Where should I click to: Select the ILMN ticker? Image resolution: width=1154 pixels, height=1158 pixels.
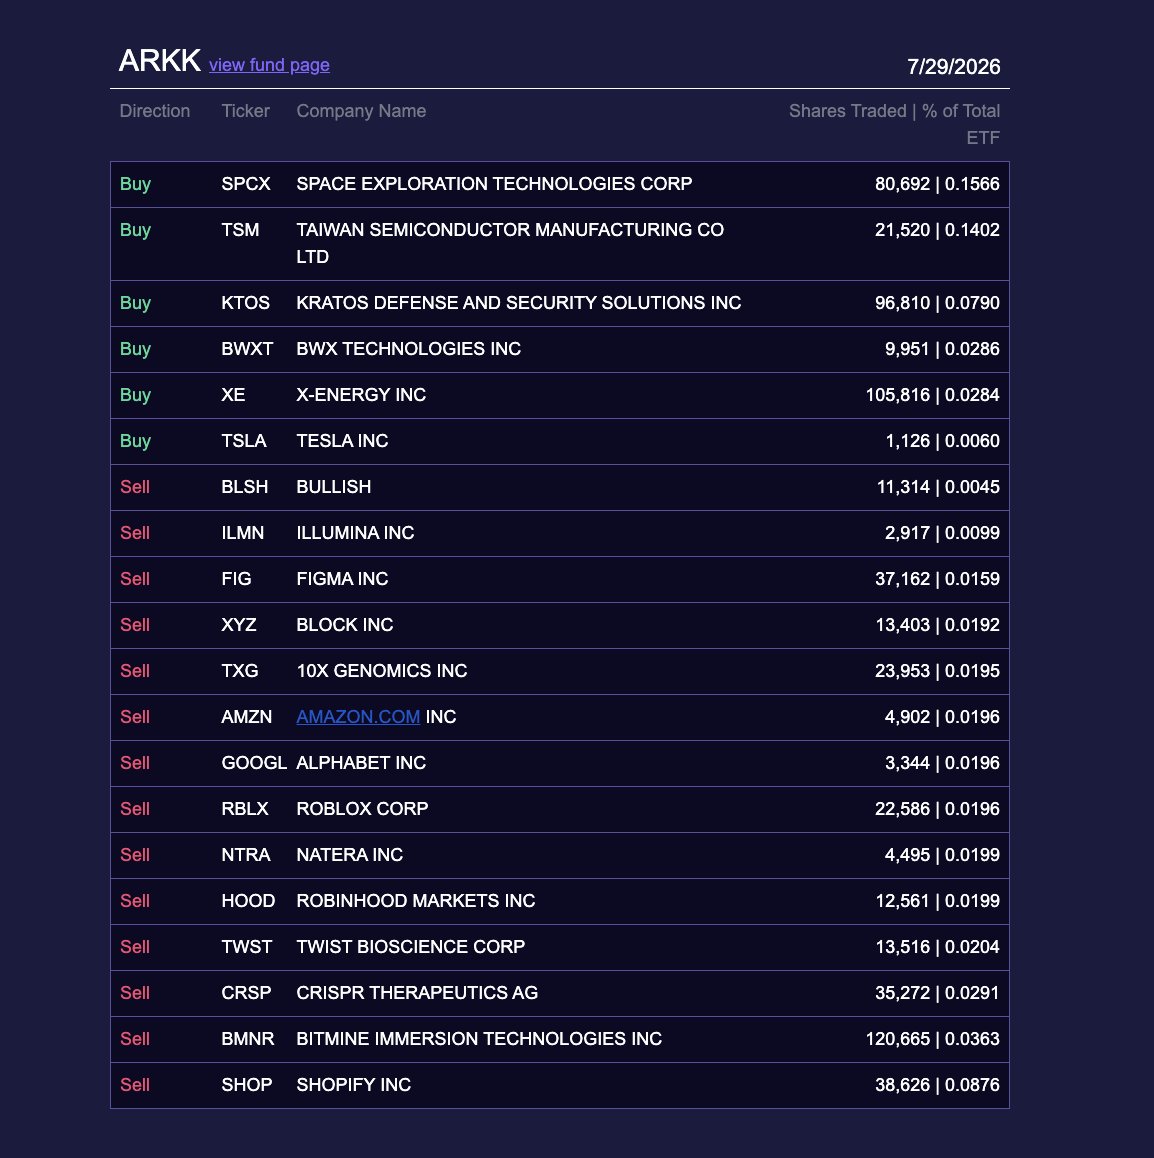[243, 532]
